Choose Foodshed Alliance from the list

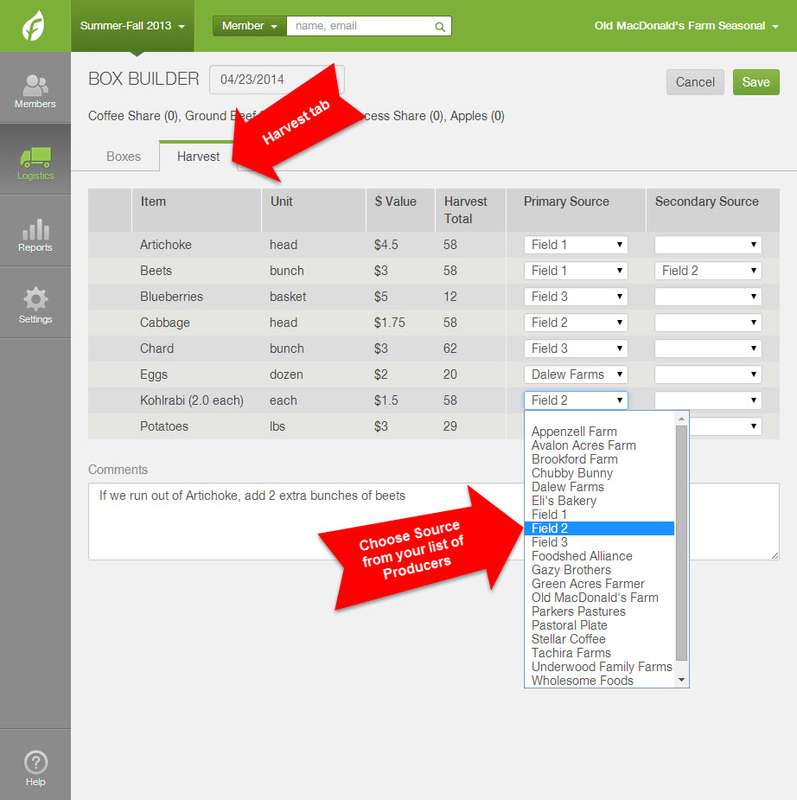(600, 556)
